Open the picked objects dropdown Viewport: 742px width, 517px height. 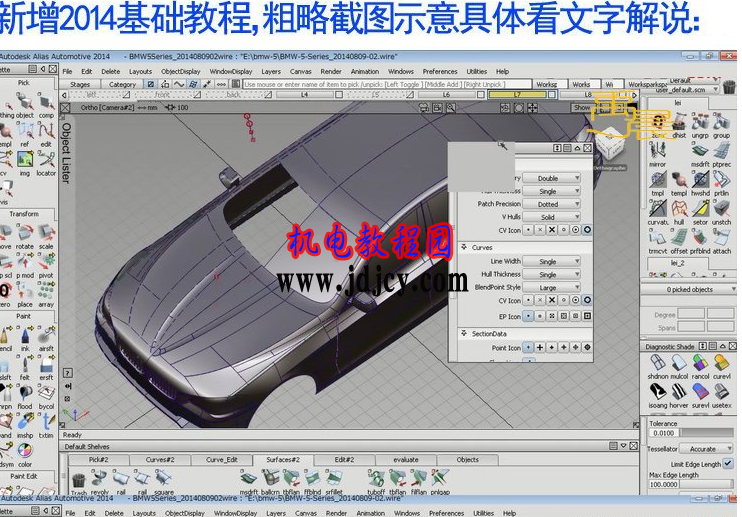tap(689, 289)
